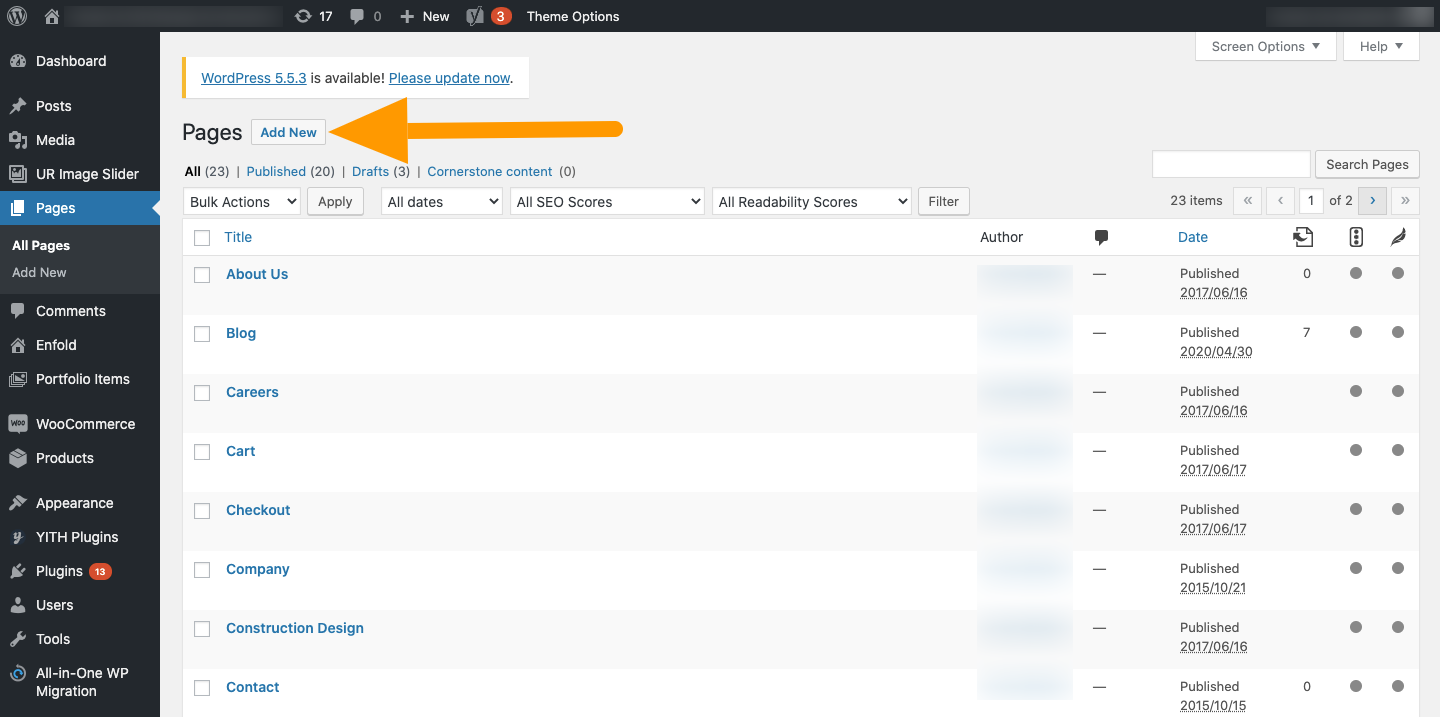The image size is (1440, 717).
Task: Check the About Us page checkbox
Action: 202,275
